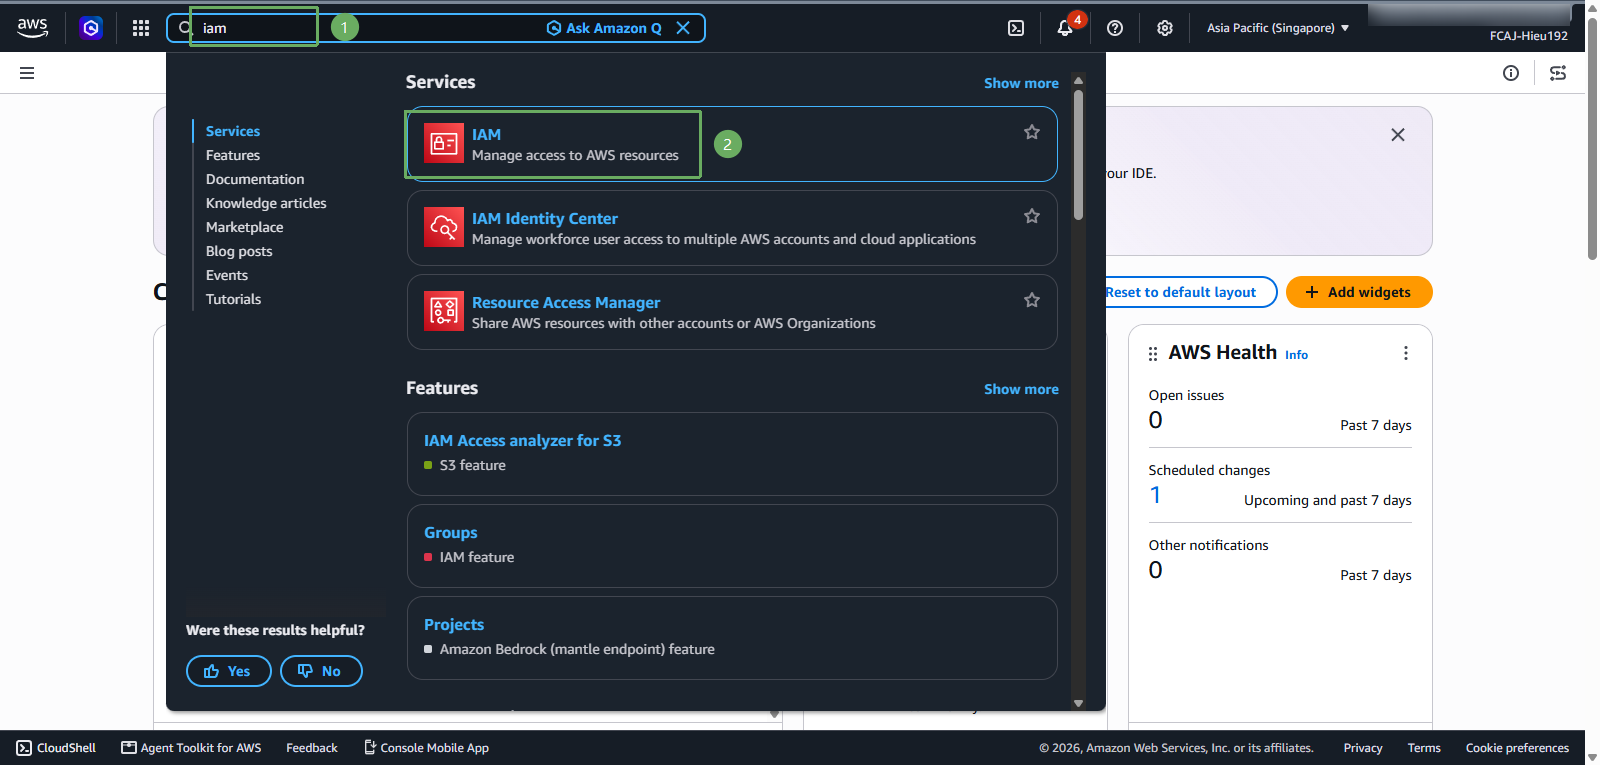
Task: Click Show more next to Features
Action: pyautogui.click(x=1021, y=389)
